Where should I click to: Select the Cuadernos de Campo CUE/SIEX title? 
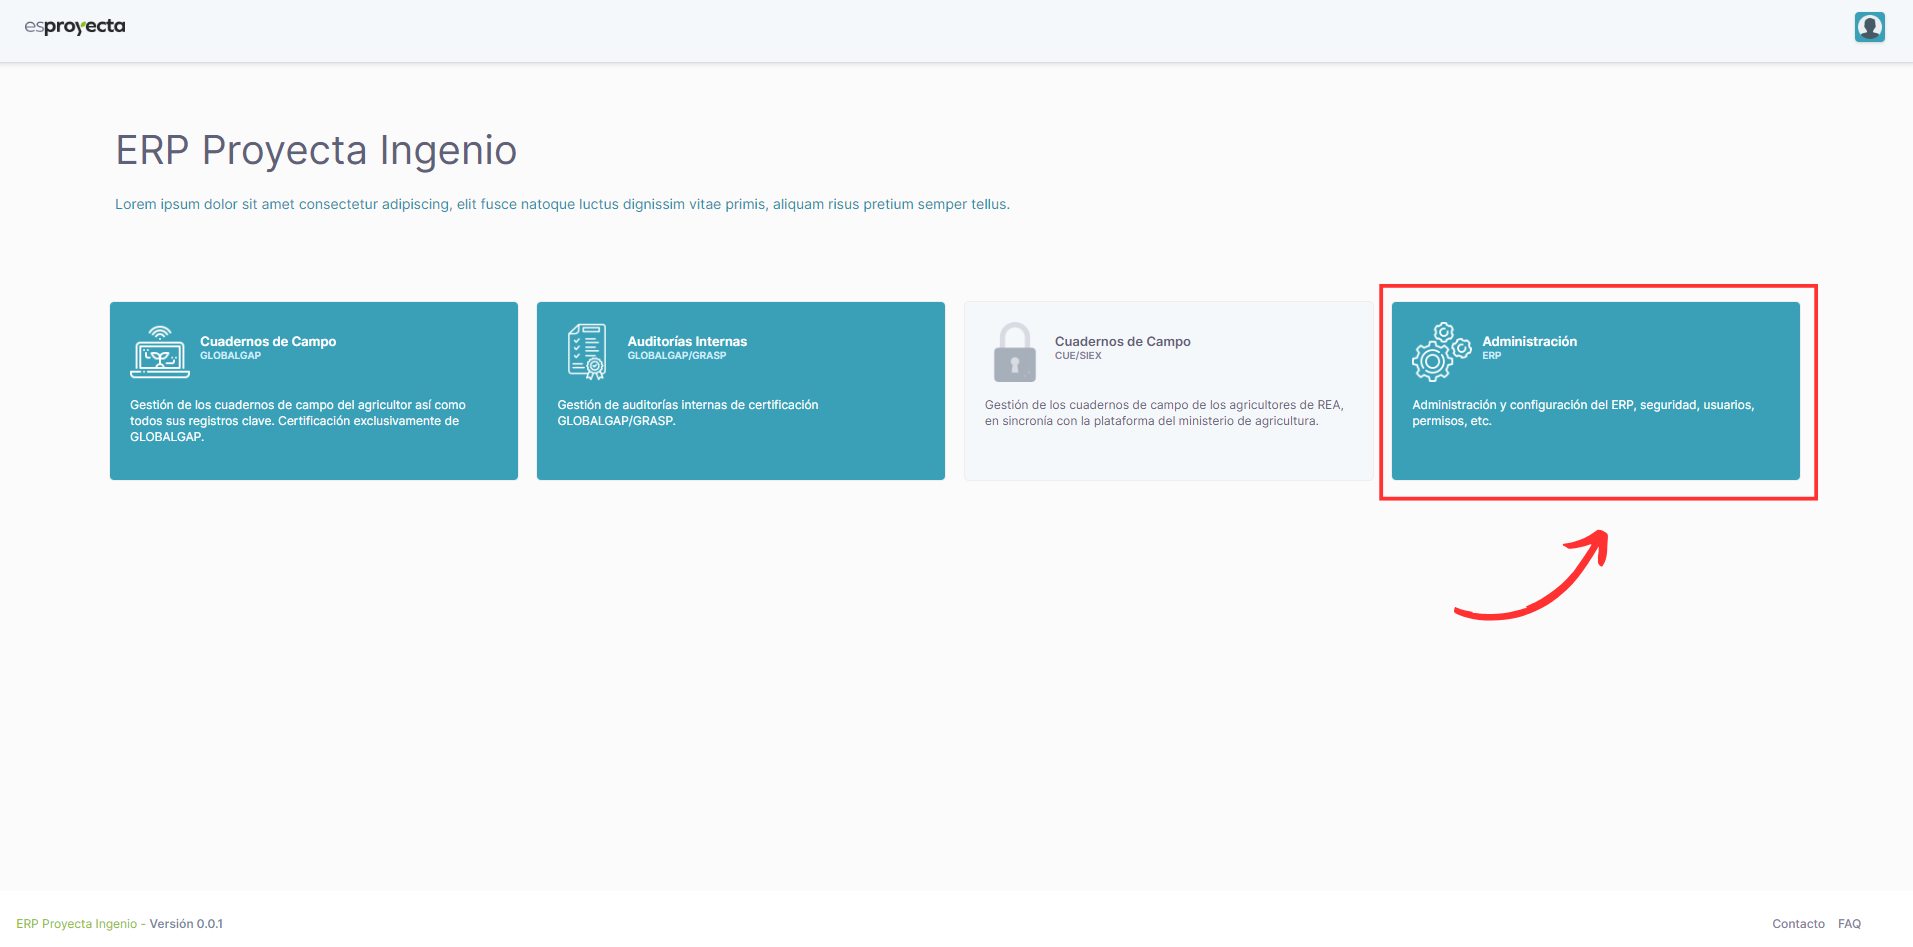1122,341
